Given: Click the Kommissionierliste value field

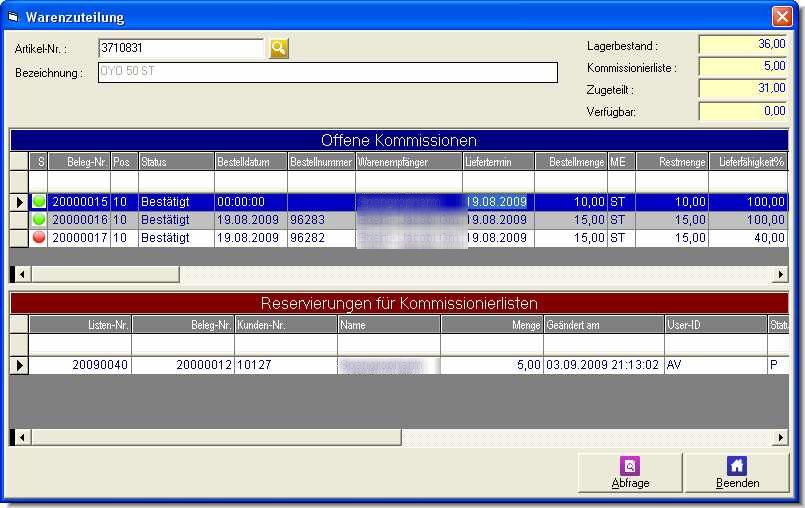Looking at the screenshot, I should [743, 66].
